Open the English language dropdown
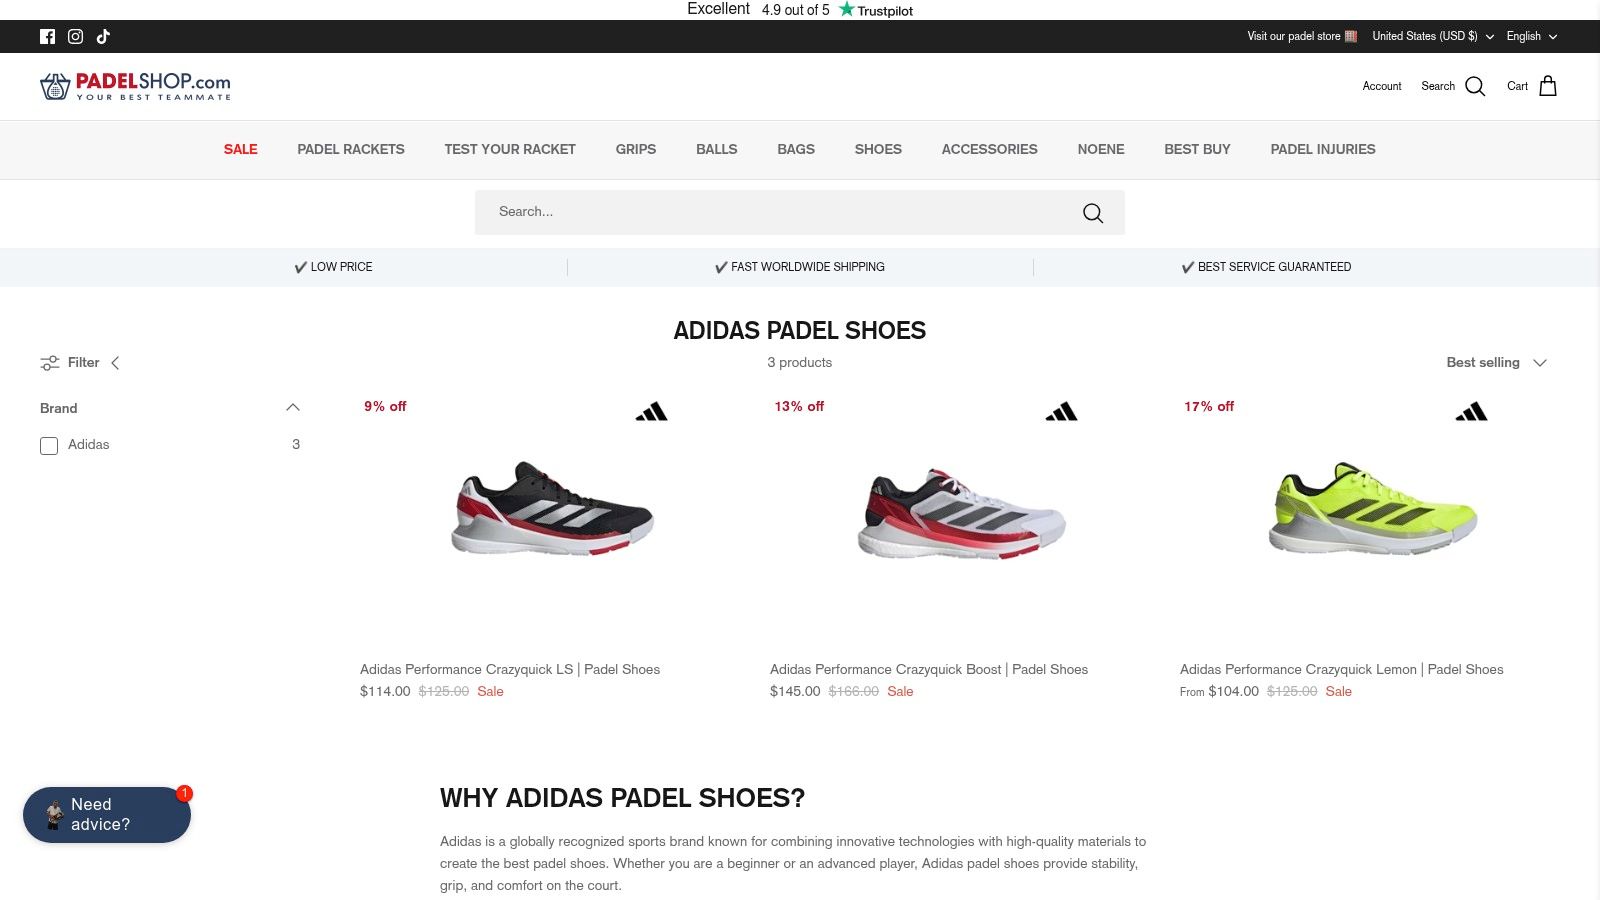Image resolution: width=1600 pixels, height=900 pixels. click(1531, 37)
